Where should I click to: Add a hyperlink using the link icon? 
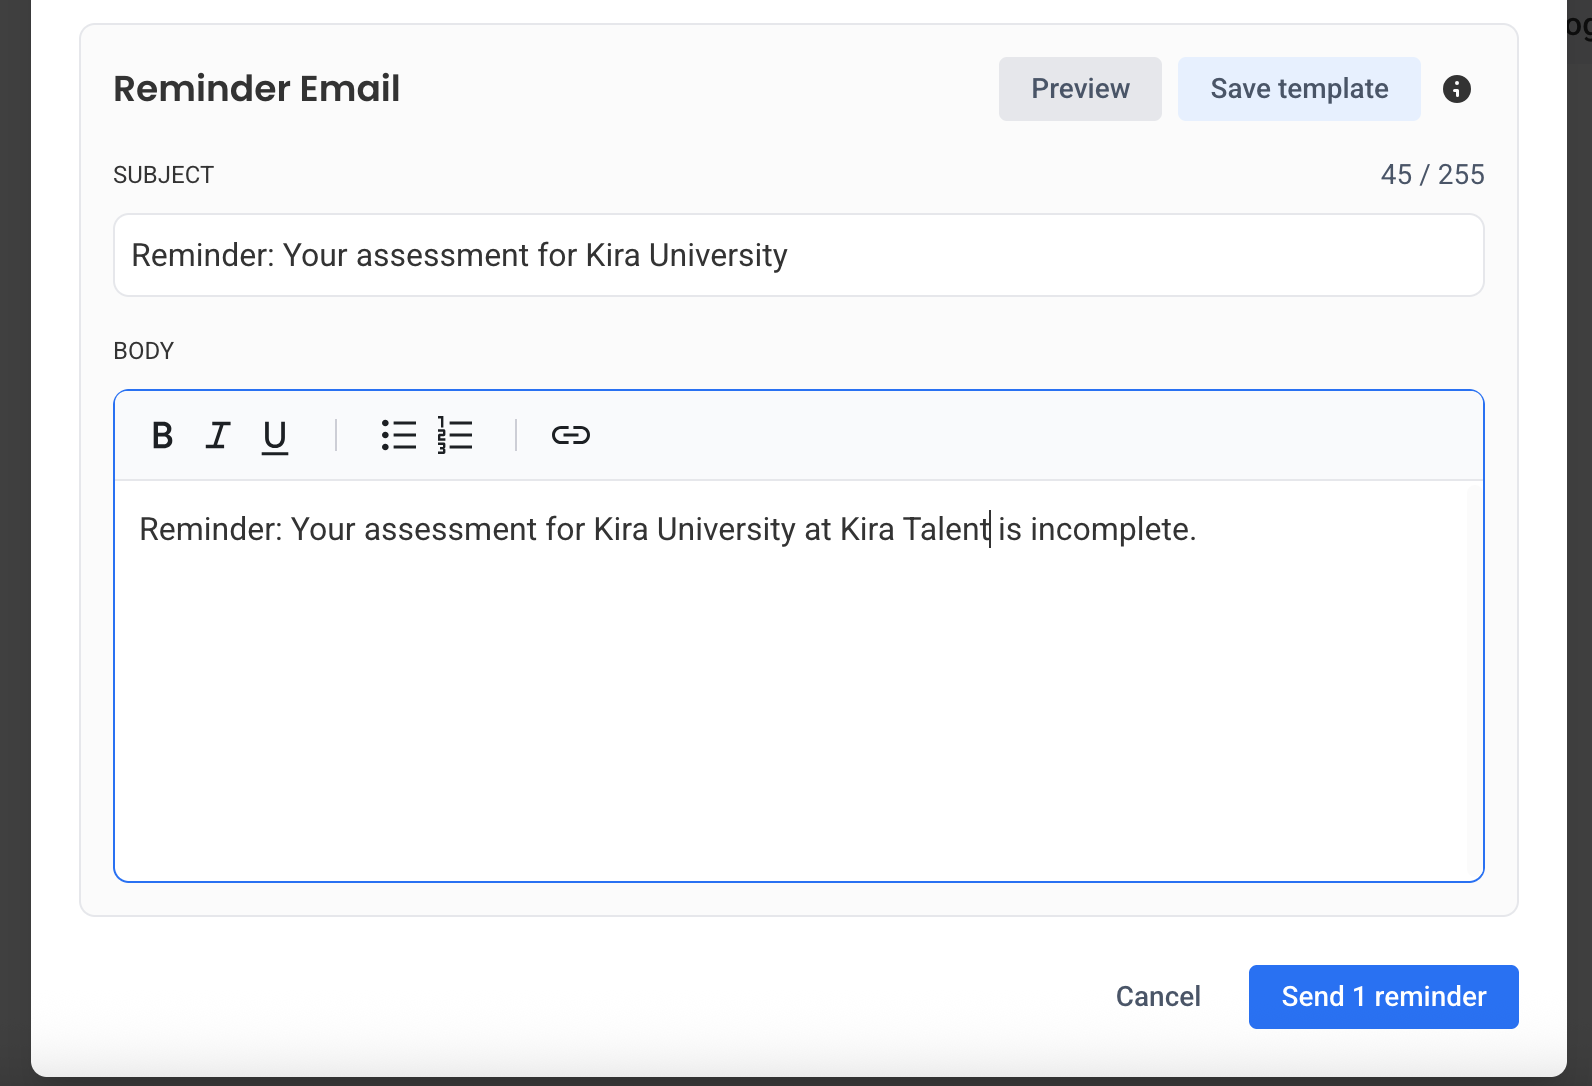[571, 435]
